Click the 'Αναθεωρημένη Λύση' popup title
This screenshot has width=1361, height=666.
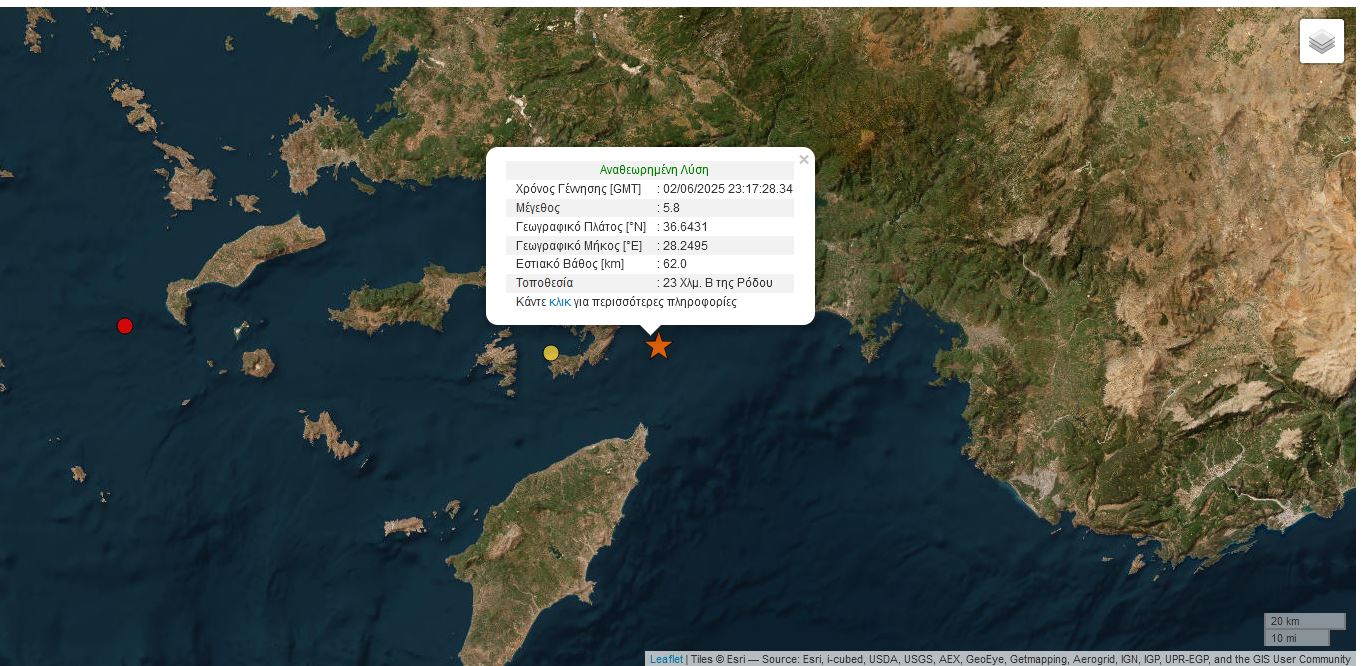654,170
